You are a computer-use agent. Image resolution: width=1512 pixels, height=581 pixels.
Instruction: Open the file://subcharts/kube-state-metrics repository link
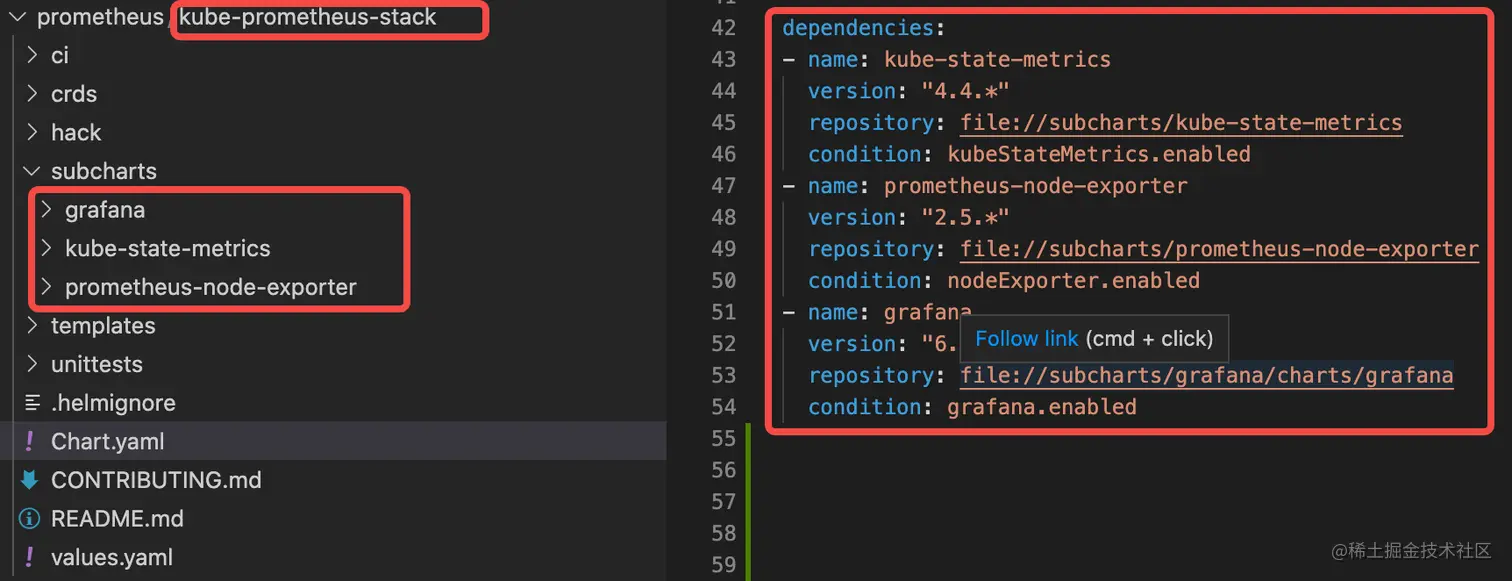click(1181, 123)
